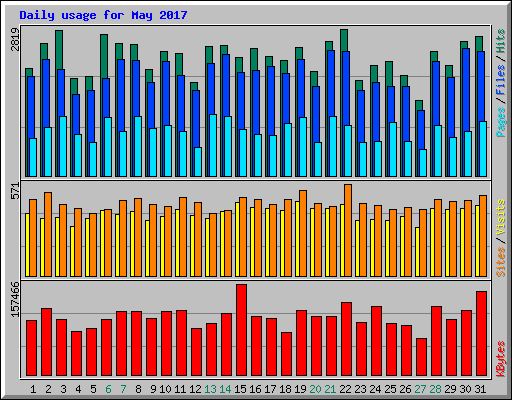Click day 22 on the x-axis
Image resolution: width=512 pixels, height=400 pixels.
[x=345, y=389]
